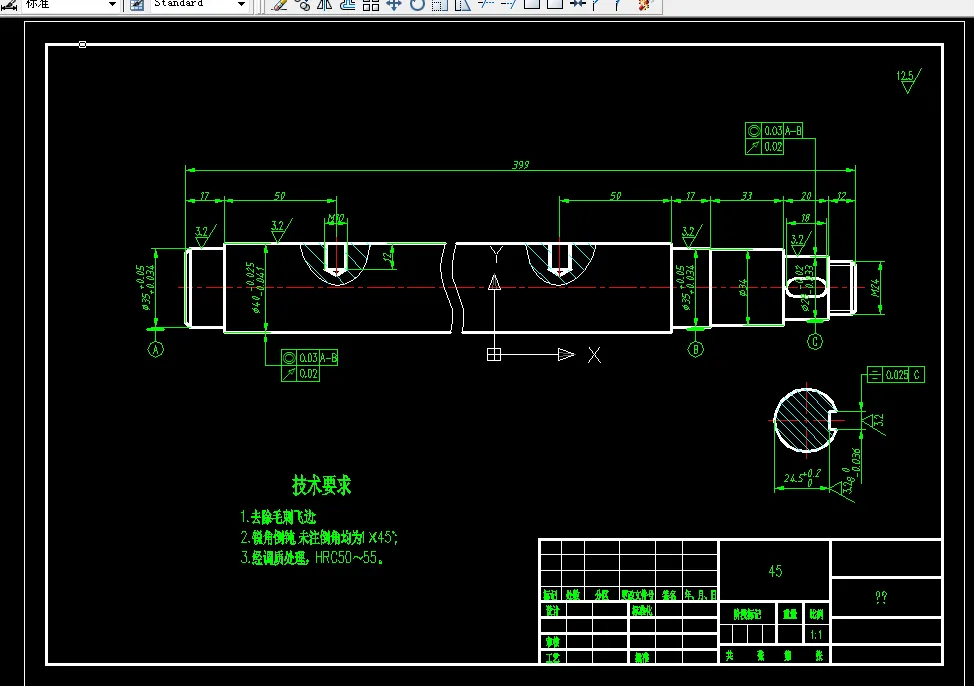Select the Extend tool

509,5
